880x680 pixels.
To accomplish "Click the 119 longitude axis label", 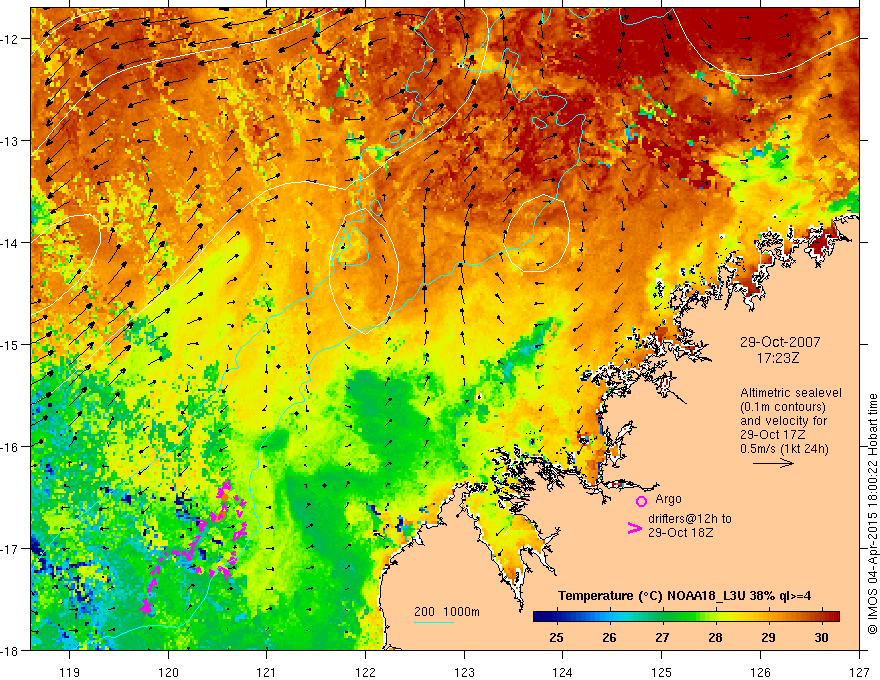I will [70, 672].
